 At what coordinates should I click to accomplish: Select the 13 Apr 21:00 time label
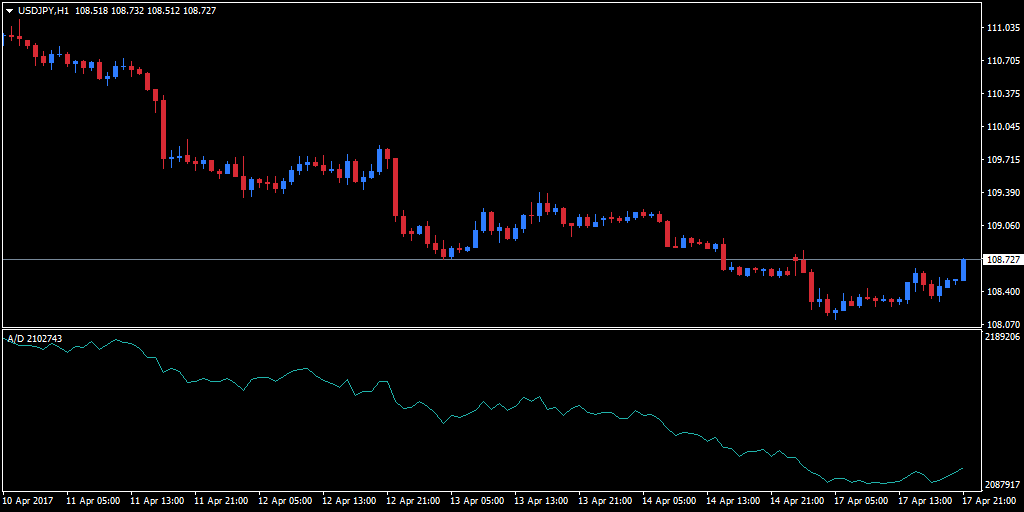click(x=604, y=501)
